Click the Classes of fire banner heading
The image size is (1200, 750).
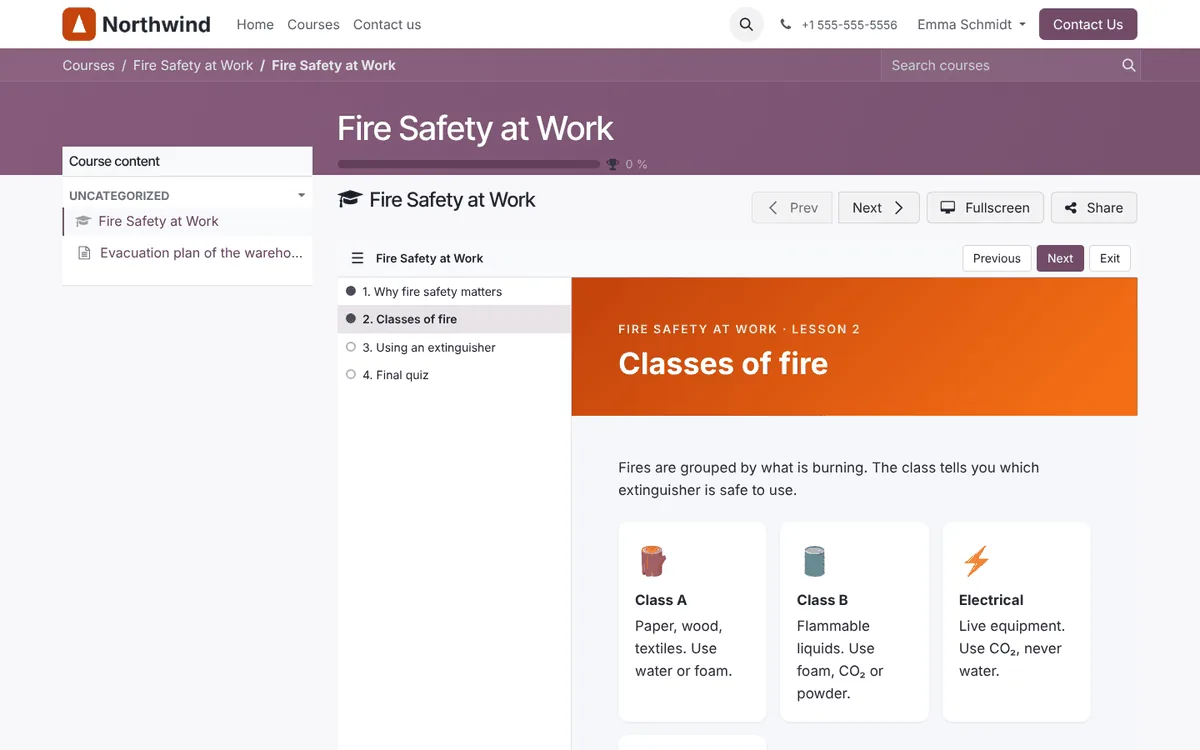[x=723, y=363]
